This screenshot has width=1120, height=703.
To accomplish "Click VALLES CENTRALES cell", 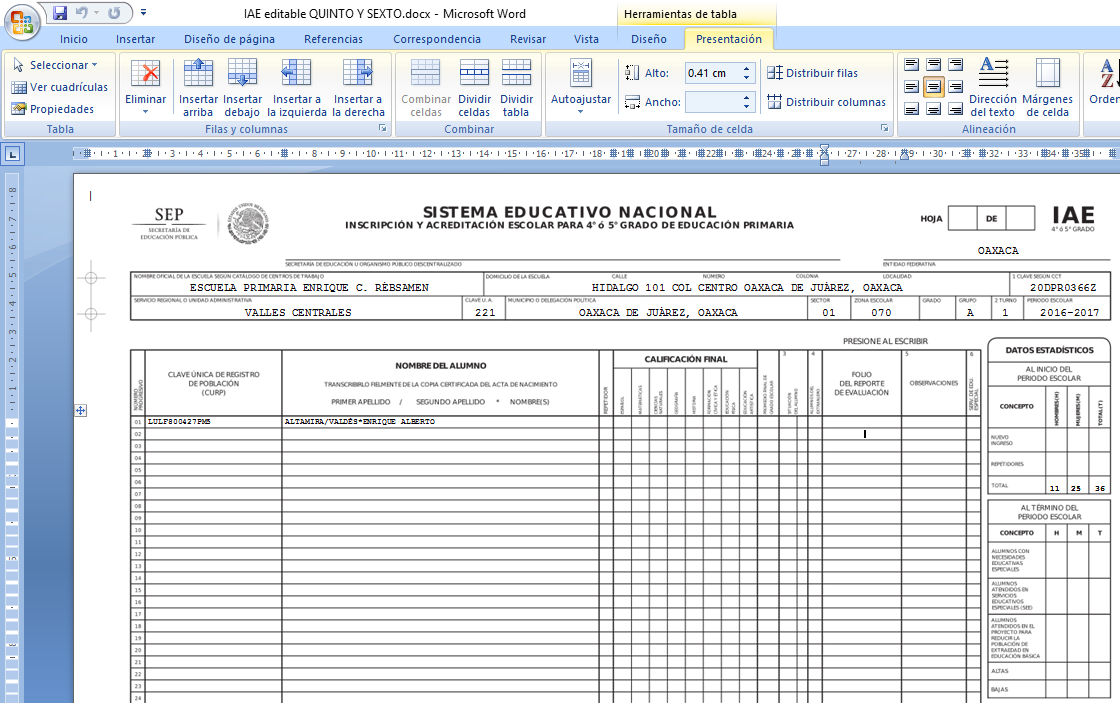I will click(x=298, y=312).
